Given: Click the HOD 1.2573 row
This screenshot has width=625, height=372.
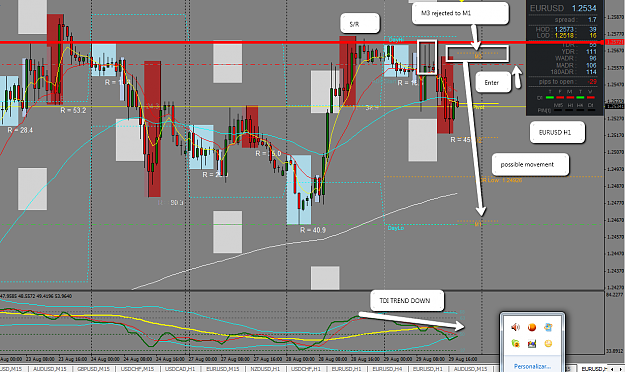Looking at the screenshot, I should (566, 29).
